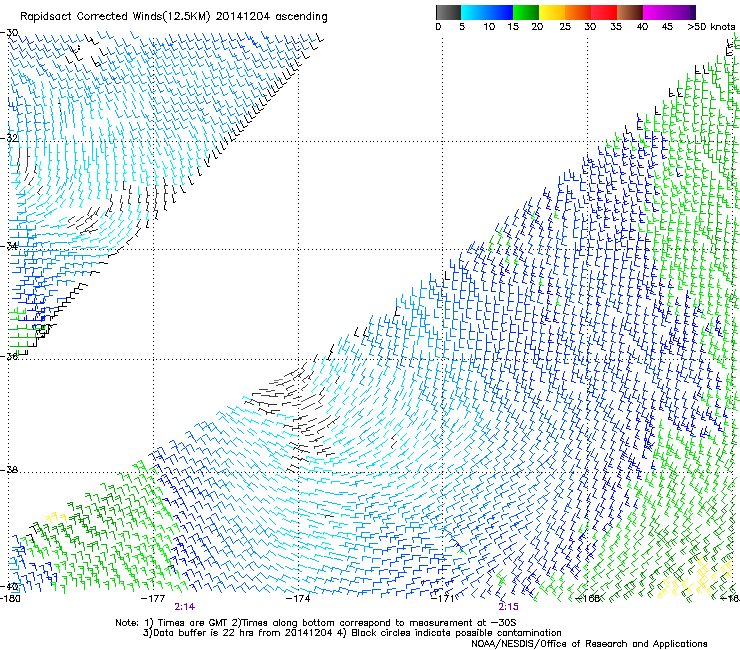Click the '25' knots legend tick label
This screenshot has width=740, height=650.
click(x=565, y=27)
